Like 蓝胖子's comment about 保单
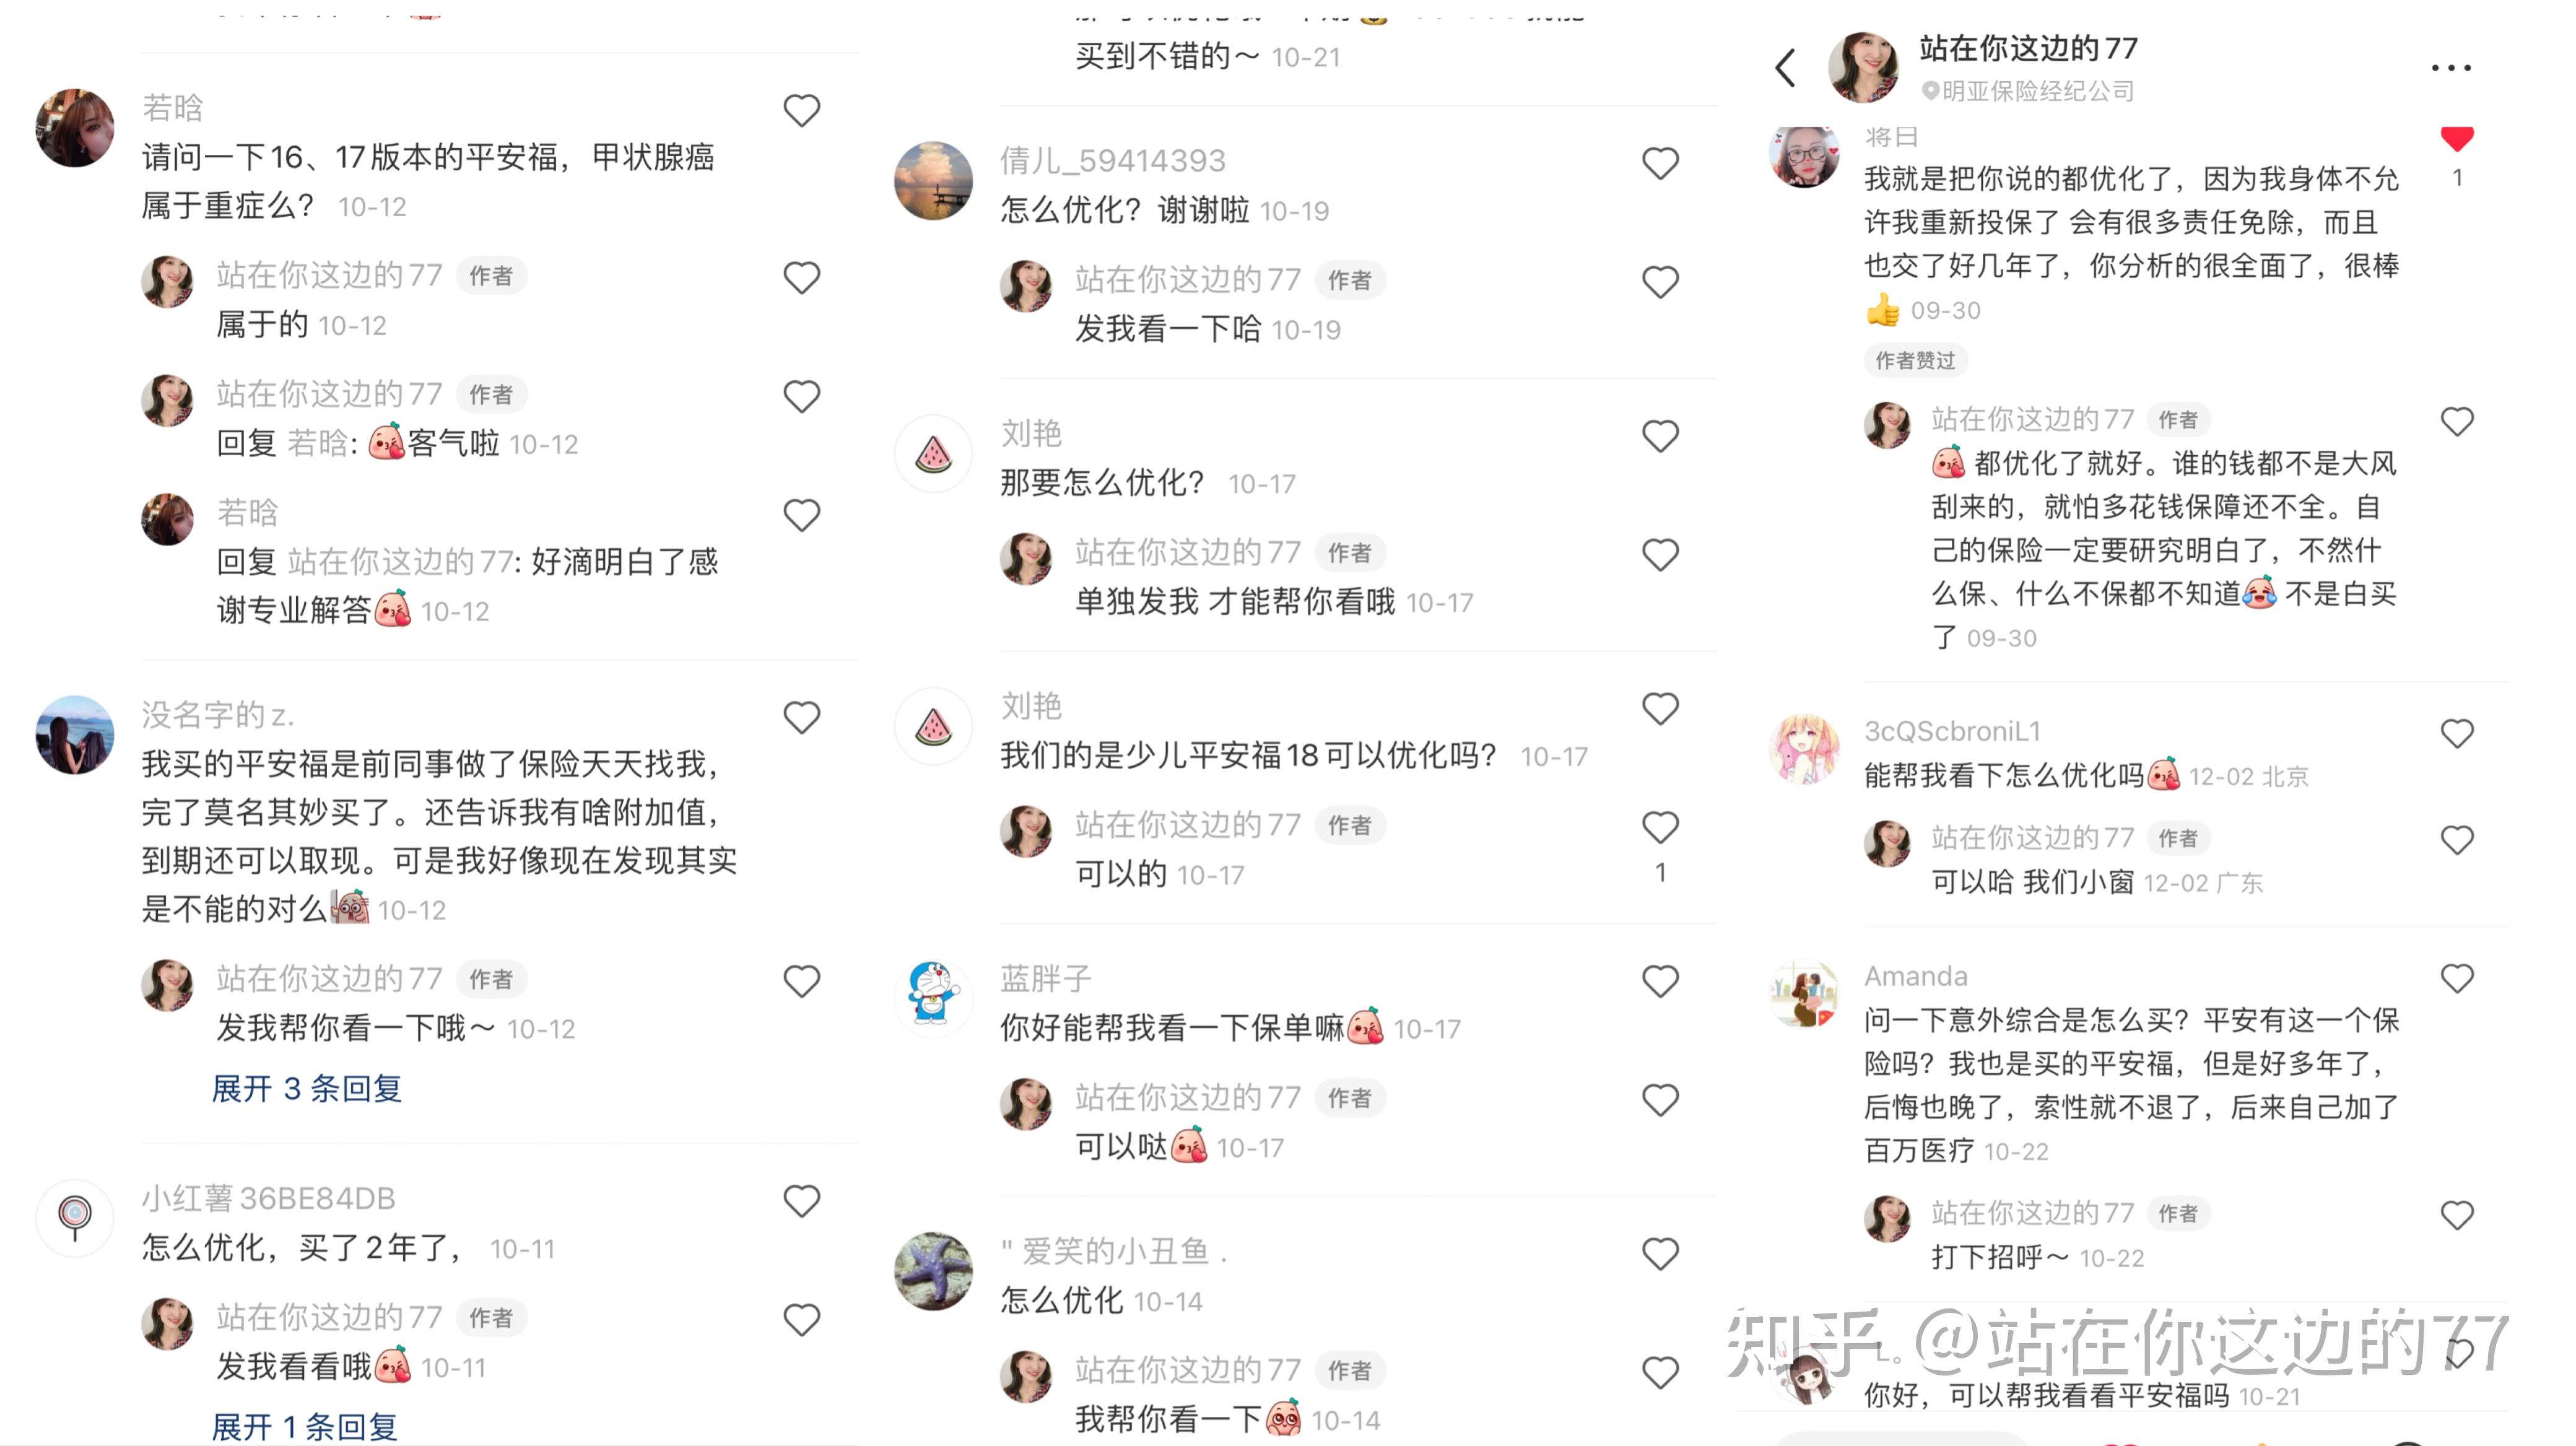This screenshot has height=1446, width=2576. tap(1660, 981)
